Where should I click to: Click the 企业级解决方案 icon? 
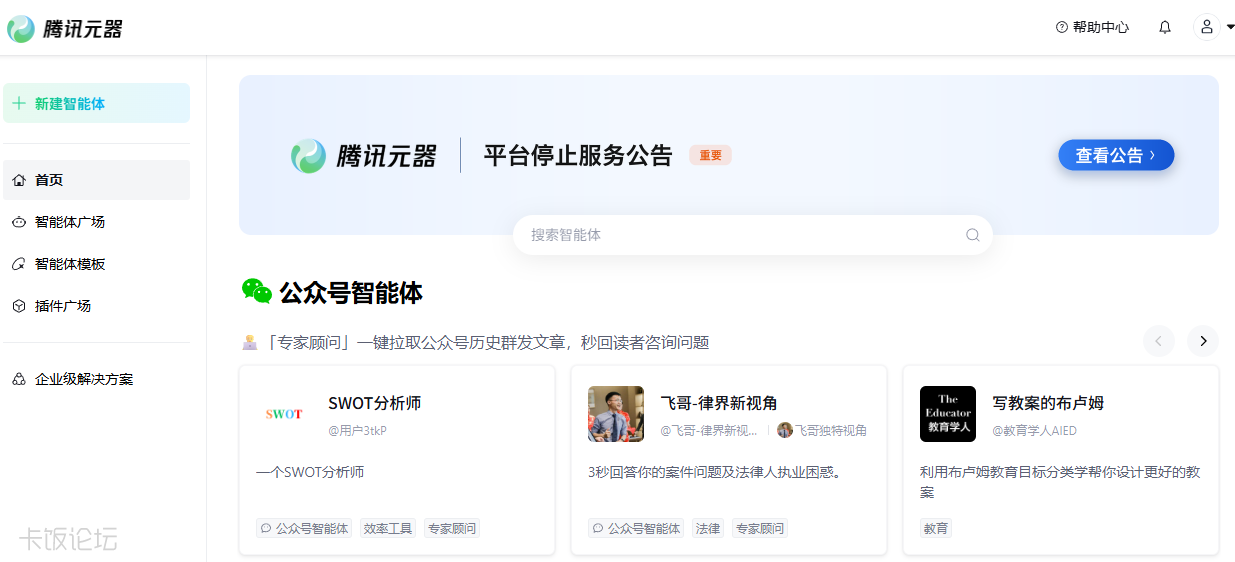[19, 379]
